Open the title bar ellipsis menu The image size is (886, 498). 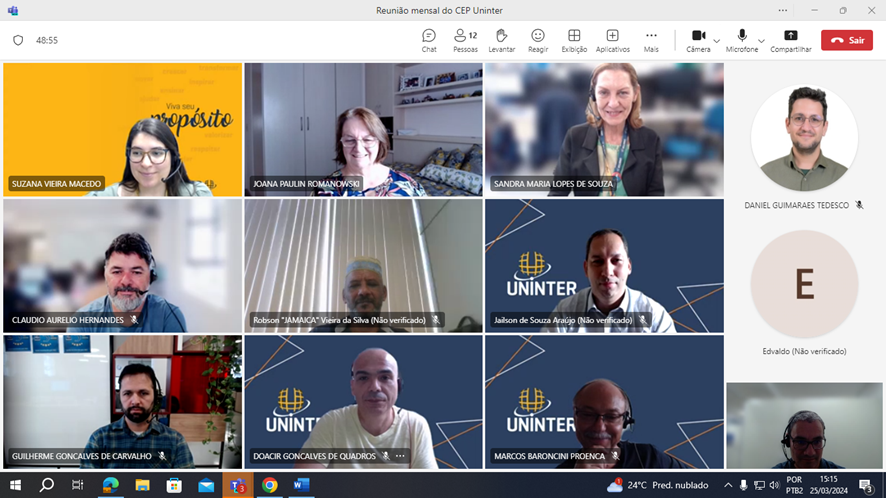(782, 10)
